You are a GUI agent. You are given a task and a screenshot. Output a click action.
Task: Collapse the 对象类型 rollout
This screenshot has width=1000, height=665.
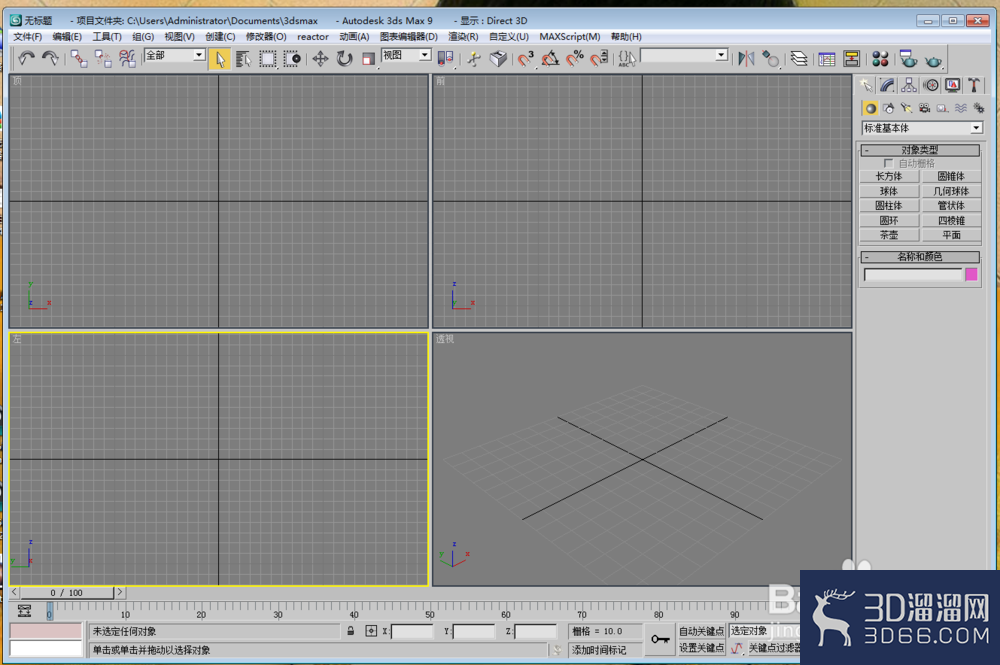[x=920, y=150]
